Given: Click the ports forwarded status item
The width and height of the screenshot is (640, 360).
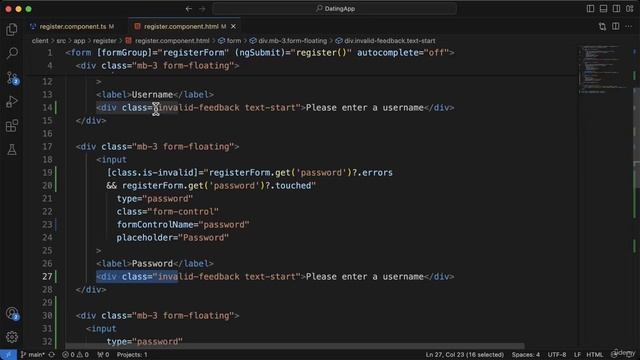Looking at the screenshot, I should [103, 355].
